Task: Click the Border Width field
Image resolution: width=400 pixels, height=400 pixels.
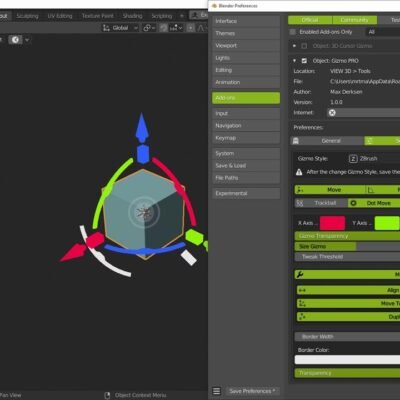Action: coord(347,337)
